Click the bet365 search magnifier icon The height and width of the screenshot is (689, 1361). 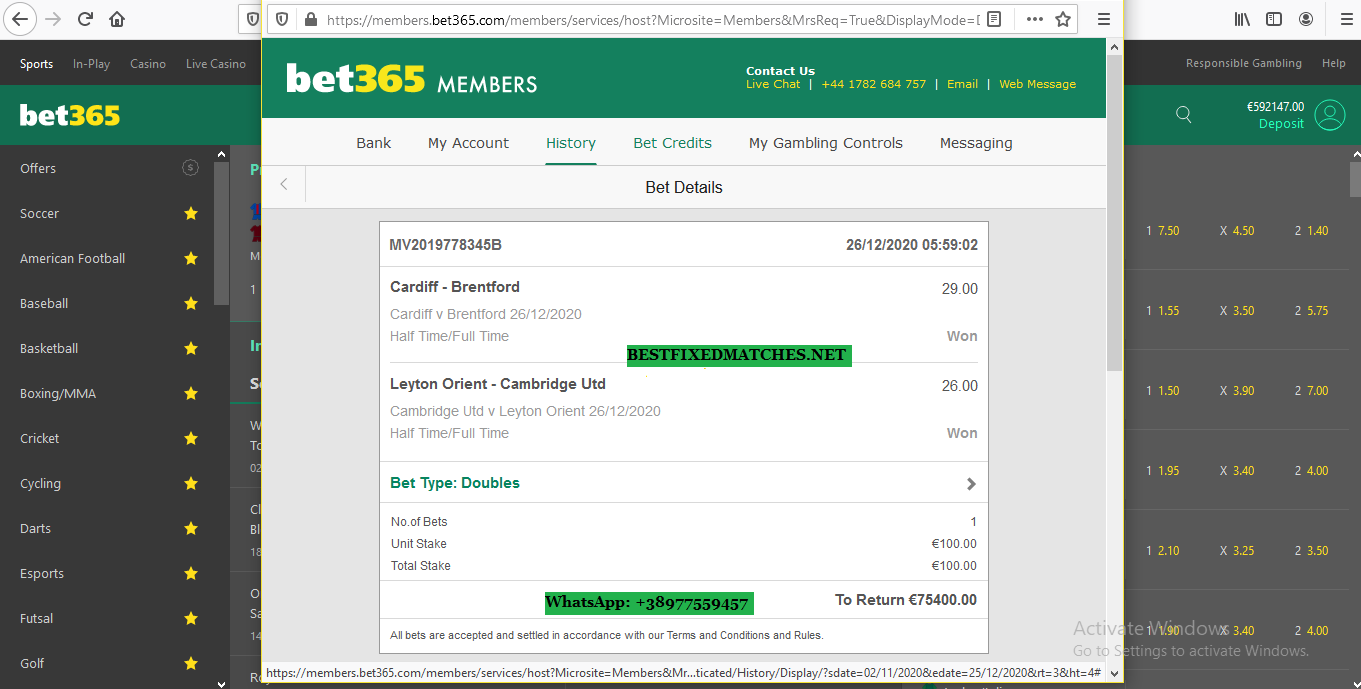(x=1184, y=115)
